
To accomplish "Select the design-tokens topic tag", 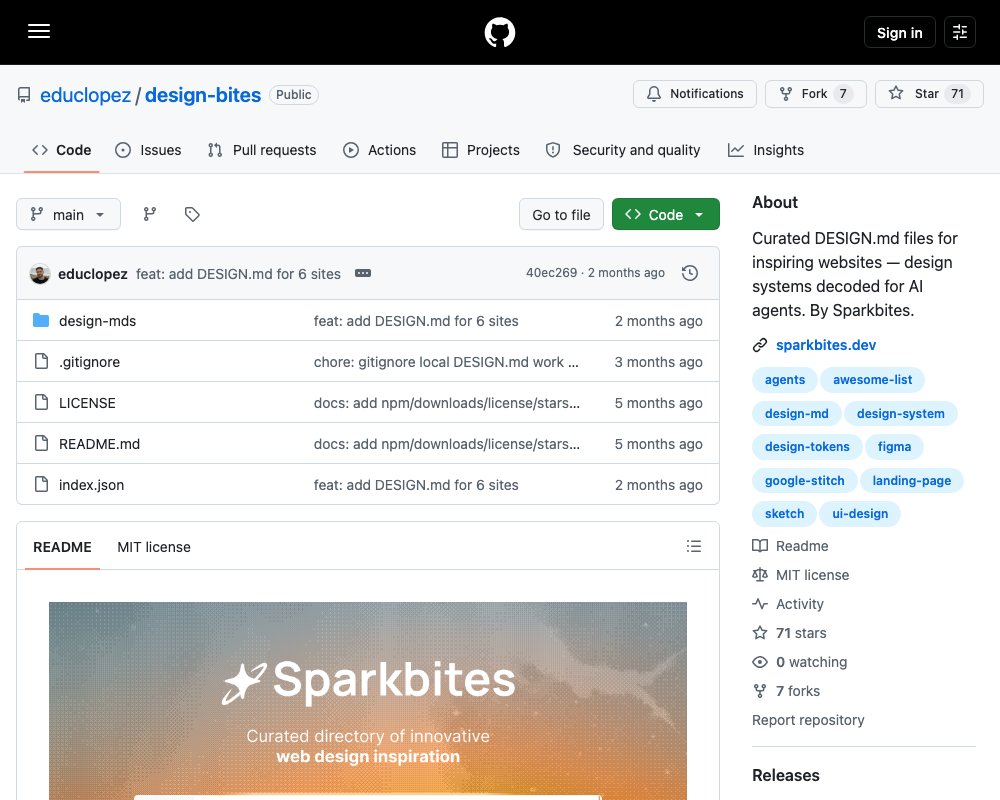I will coord(807,447).
